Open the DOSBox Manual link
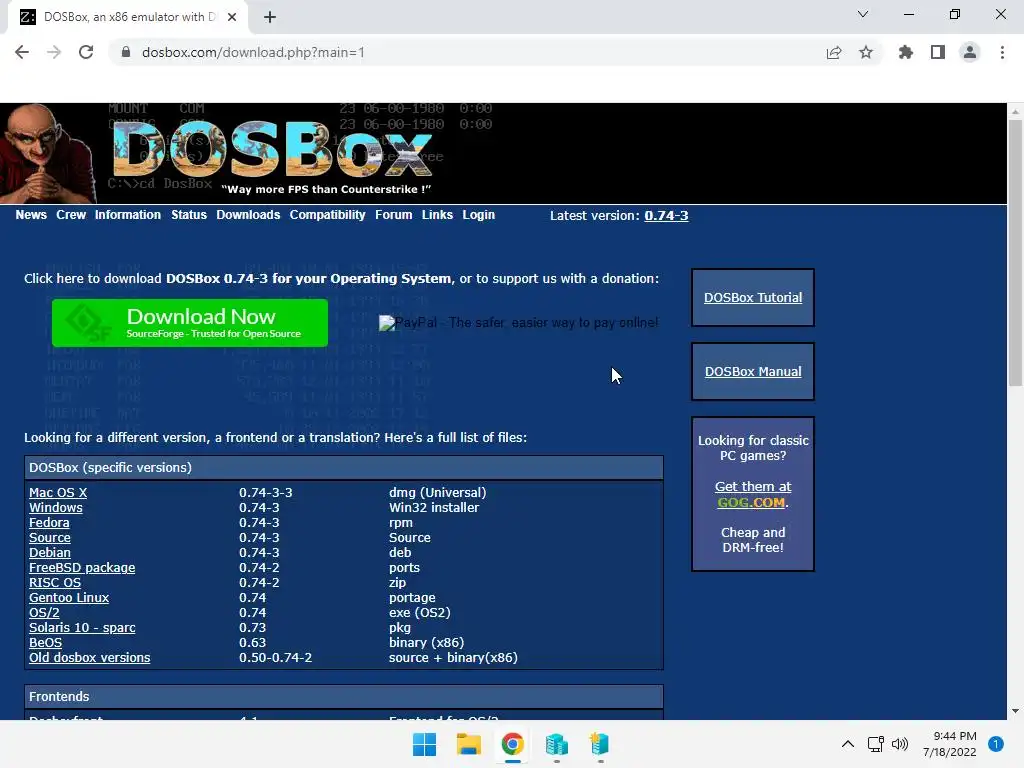This screenshot has width=1024, height=768. 753,372
